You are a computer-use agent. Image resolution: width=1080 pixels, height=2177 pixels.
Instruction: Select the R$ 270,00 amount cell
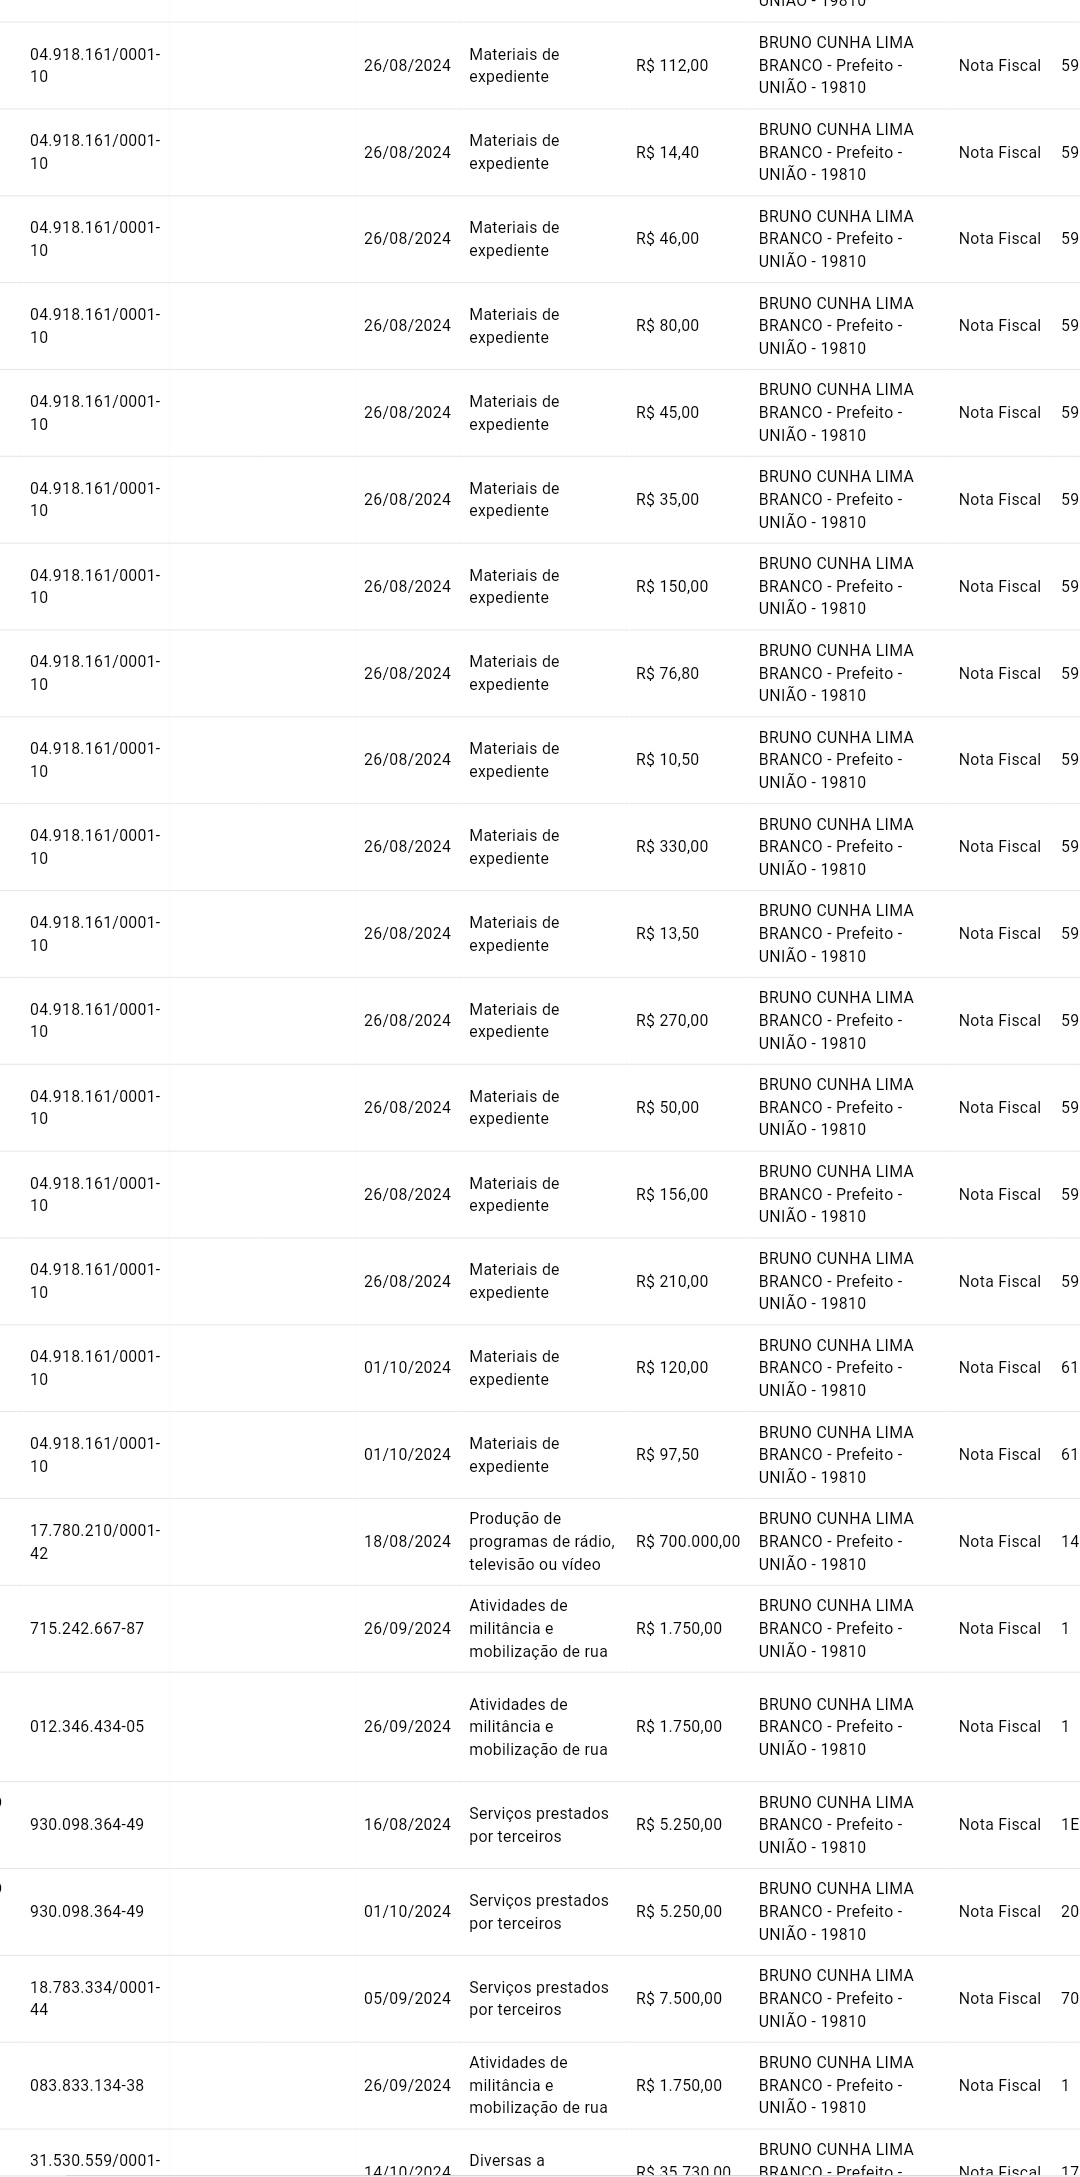point(671,1020)
